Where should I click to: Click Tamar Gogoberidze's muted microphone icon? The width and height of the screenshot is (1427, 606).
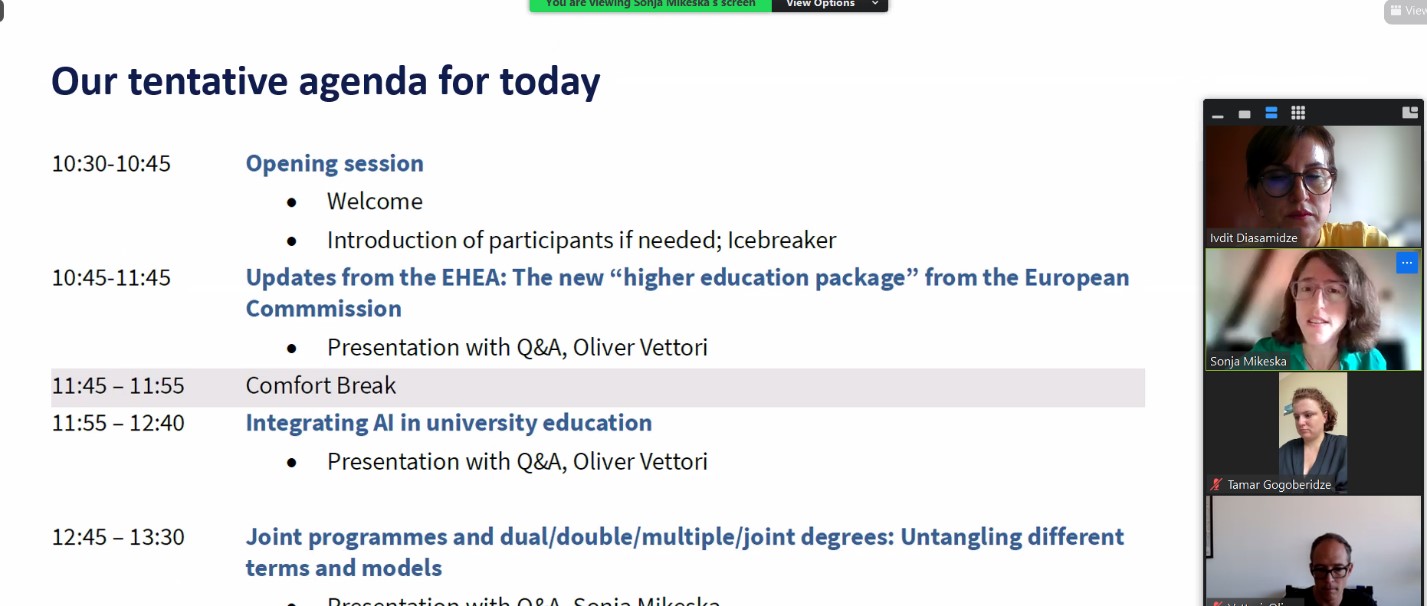tap(1216, 485)
